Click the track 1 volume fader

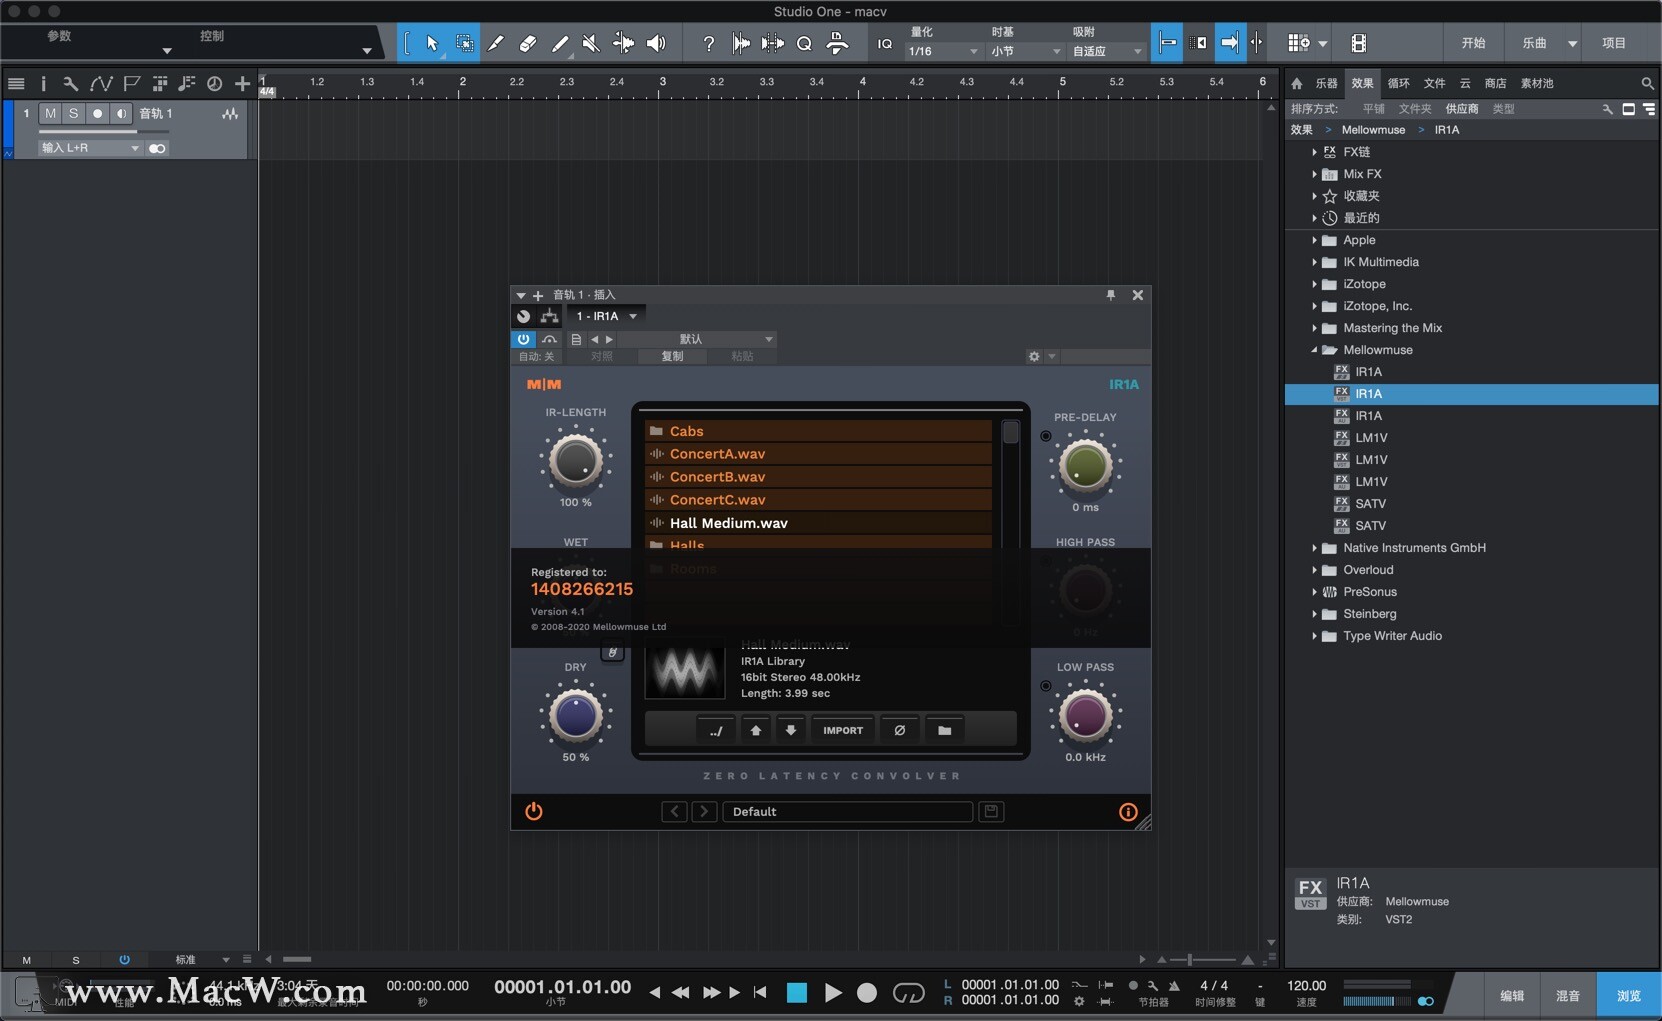click(103, 131)
